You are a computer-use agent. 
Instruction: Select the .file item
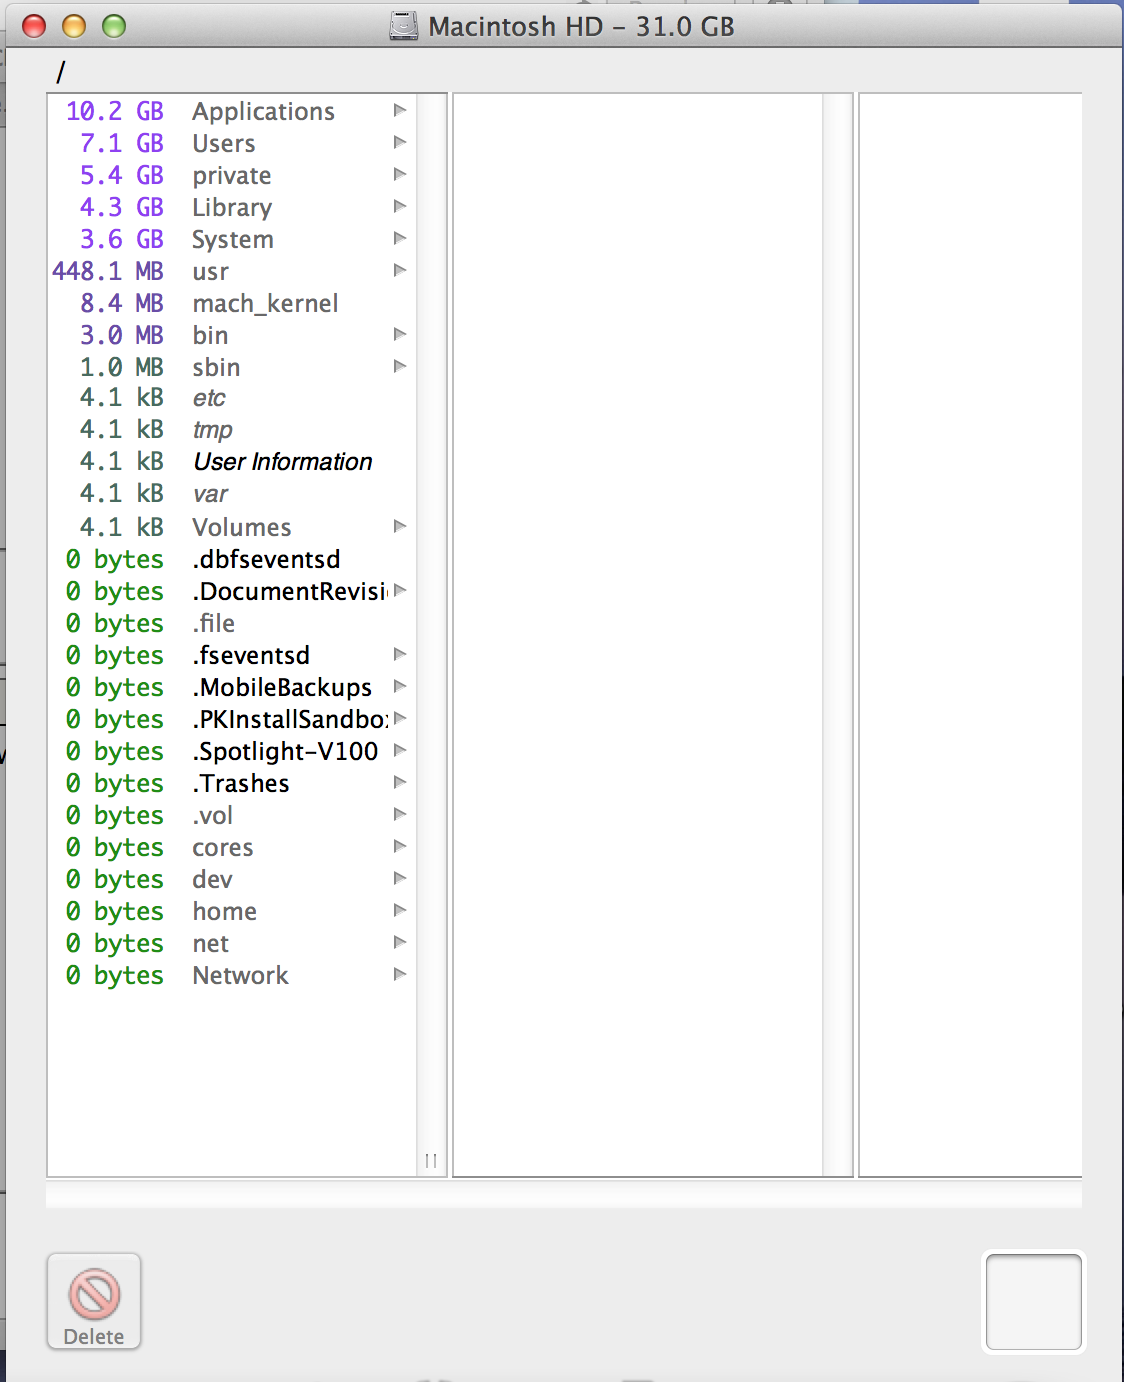[214, 623]
